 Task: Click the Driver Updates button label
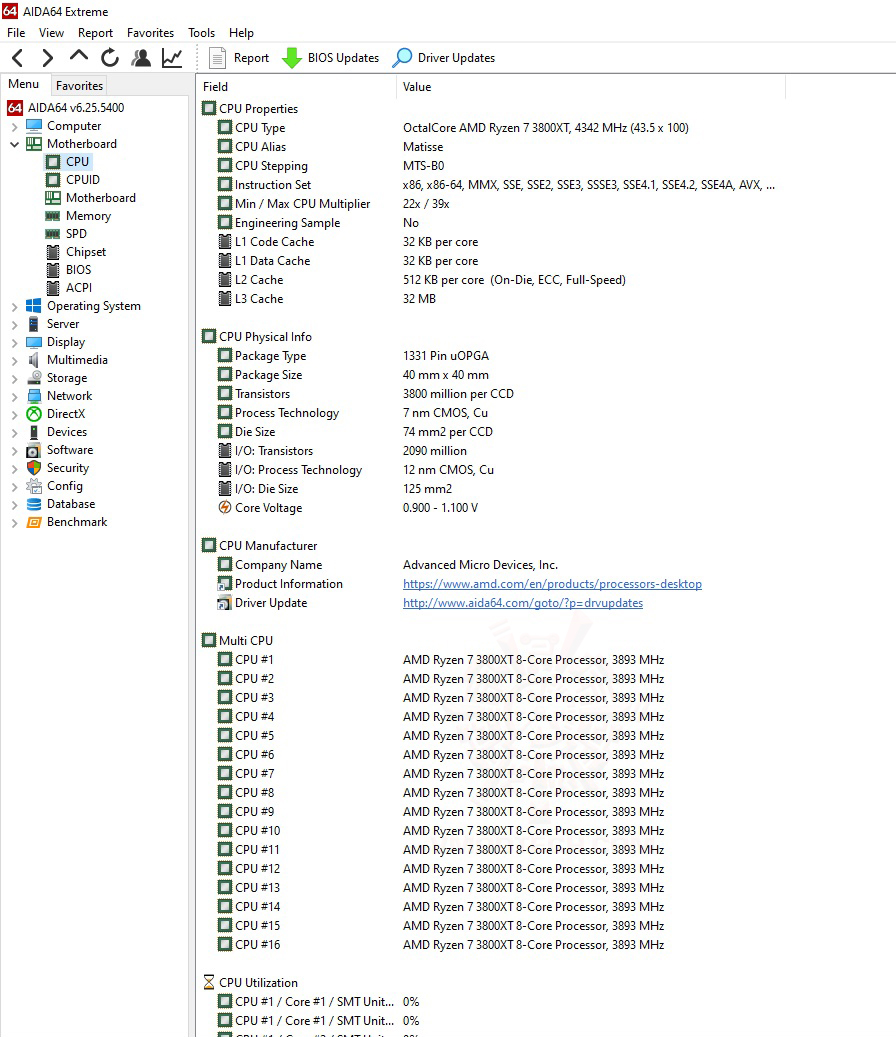pyautogui.click(x=456, y=58)
